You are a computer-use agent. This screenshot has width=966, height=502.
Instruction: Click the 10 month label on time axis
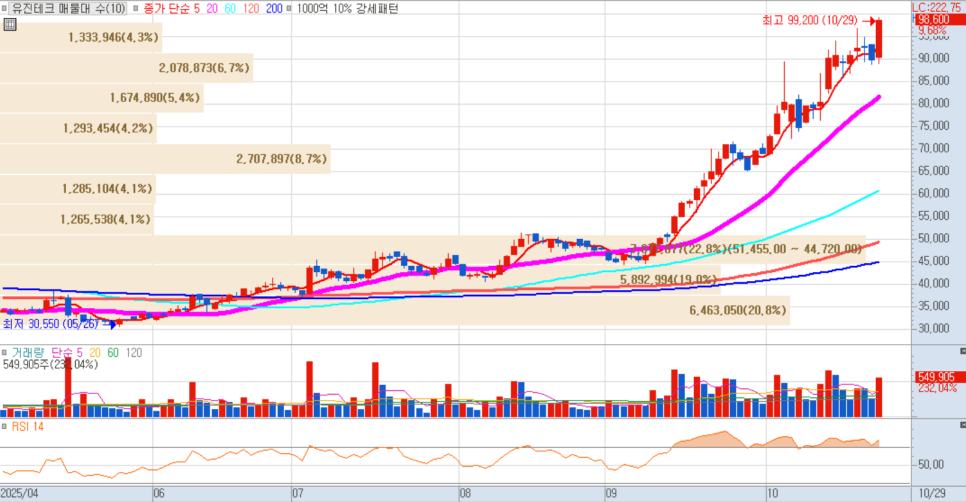[773, 493]
